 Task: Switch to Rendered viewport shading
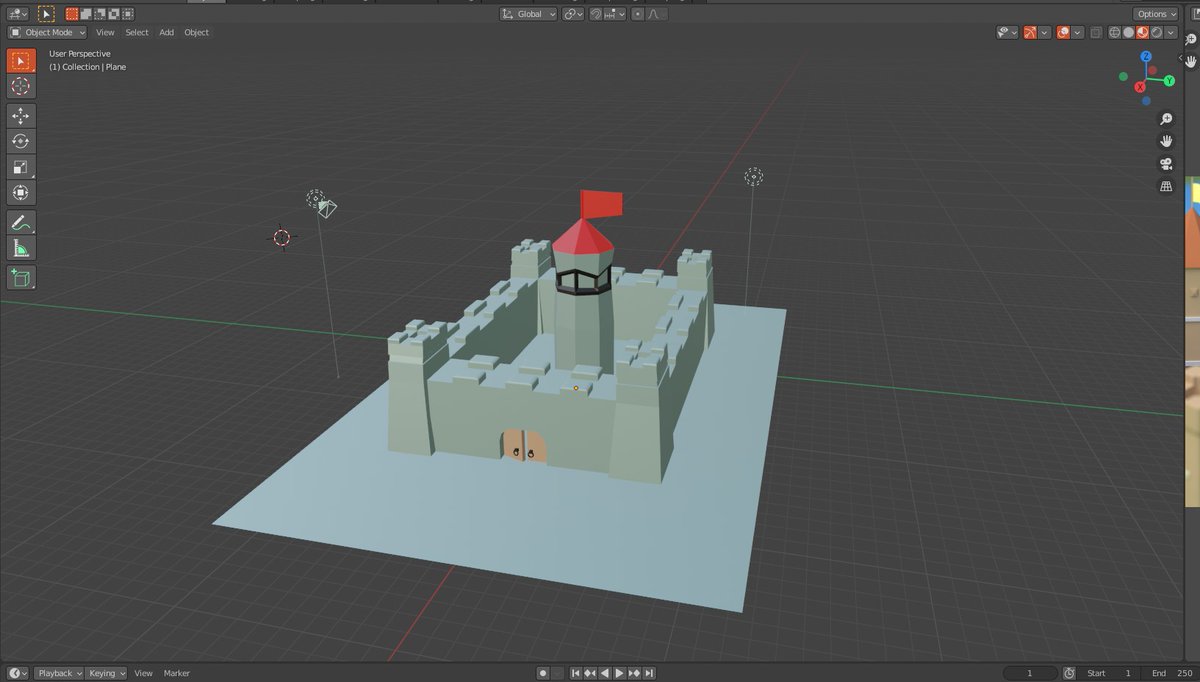click(1155, 33)
